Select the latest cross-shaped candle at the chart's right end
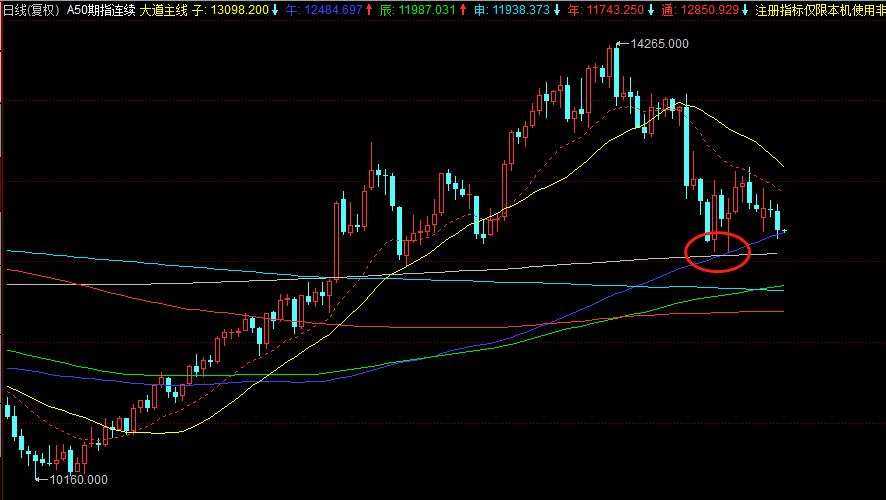This screenshot has height=500, width=886. tap(784, 231)
